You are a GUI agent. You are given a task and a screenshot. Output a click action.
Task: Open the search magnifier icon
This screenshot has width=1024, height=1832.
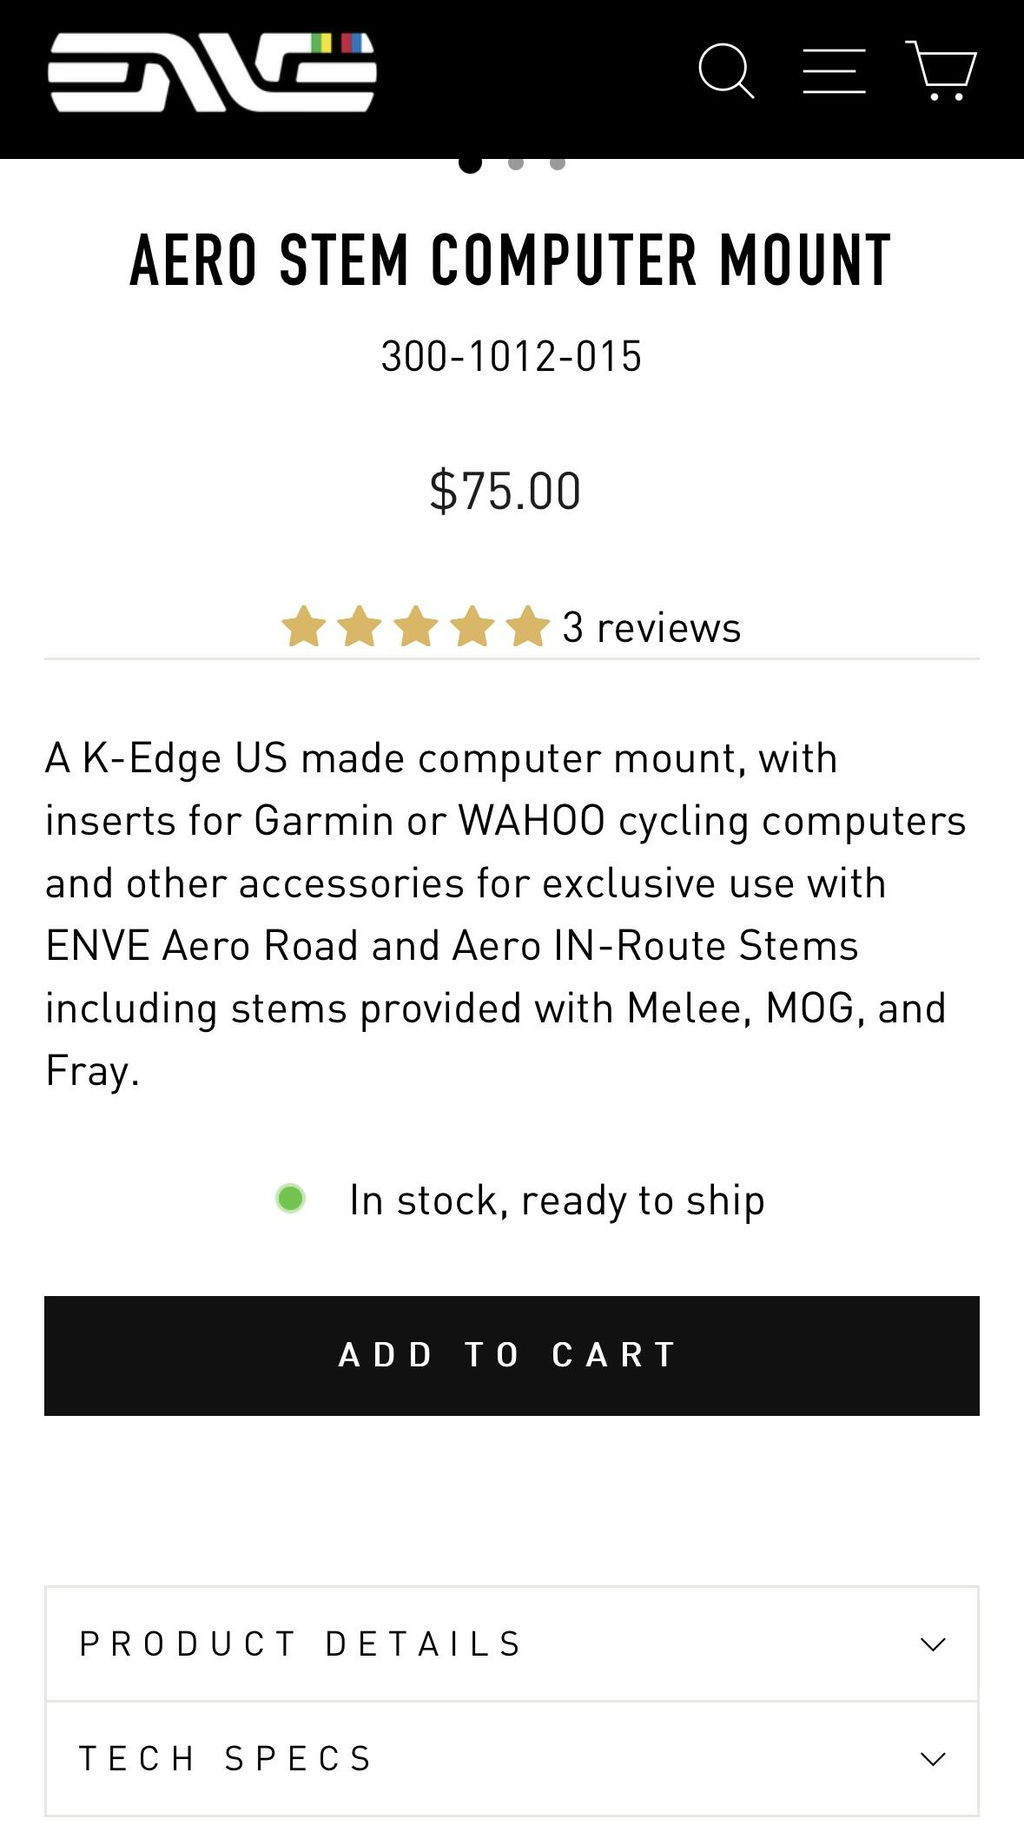tap(726, 71)
